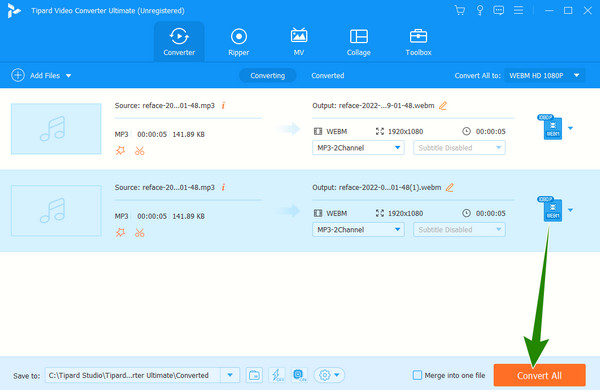Click first file's 1920x1080 resolution icon
600x390 pixels.
(x=380, y=131)
